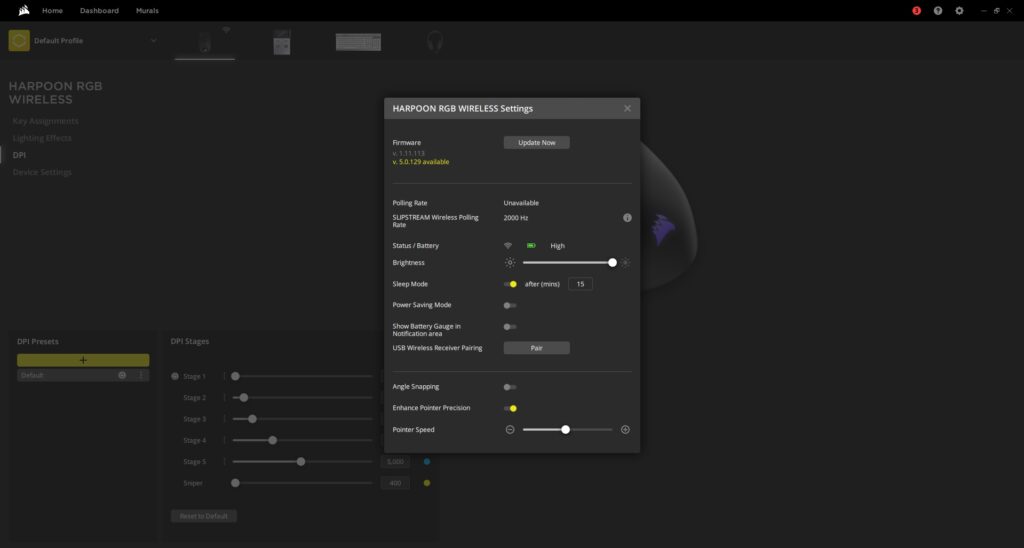Click the sleep minutes input field
1024x548 pixels.
(x=580, y=284)
